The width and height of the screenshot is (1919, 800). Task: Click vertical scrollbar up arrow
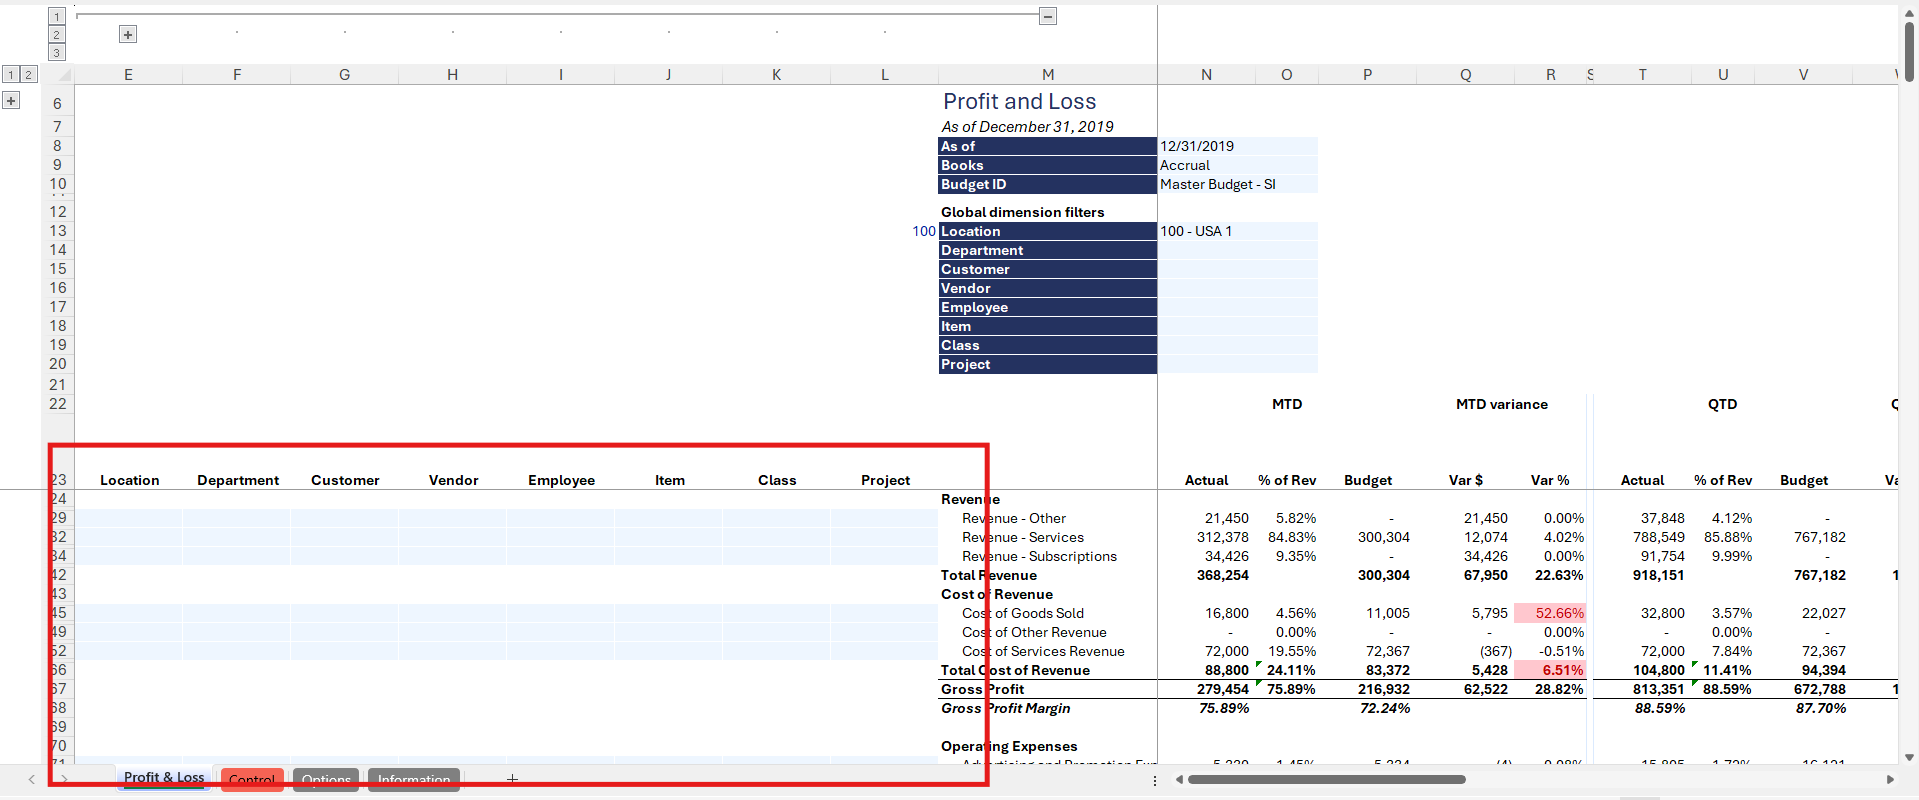point(1909,12)
